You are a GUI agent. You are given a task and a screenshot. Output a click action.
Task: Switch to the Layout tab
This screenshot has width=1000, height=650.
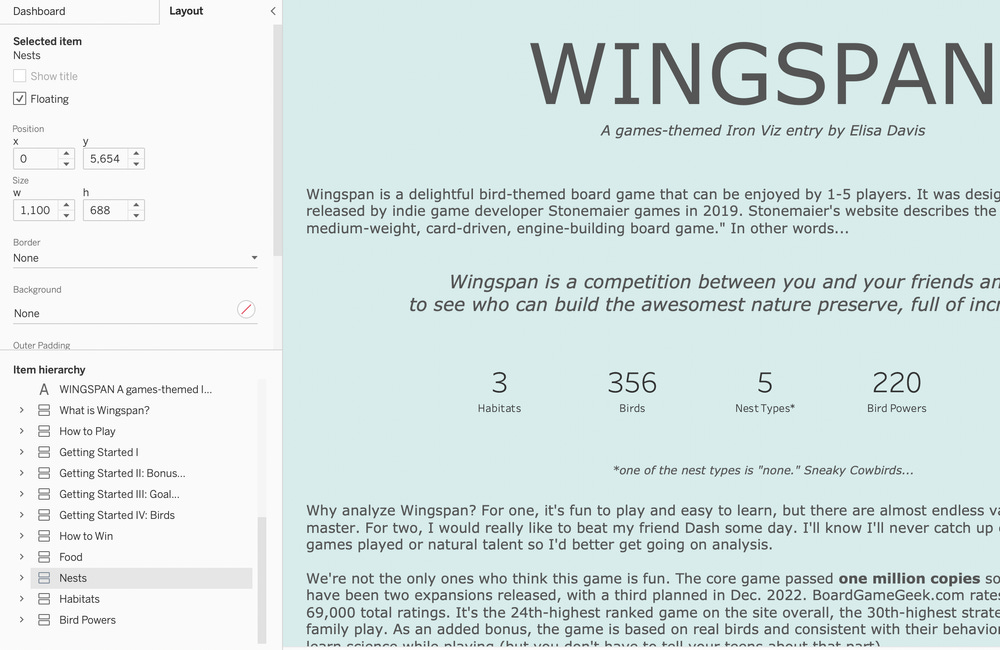pos(186,11)
